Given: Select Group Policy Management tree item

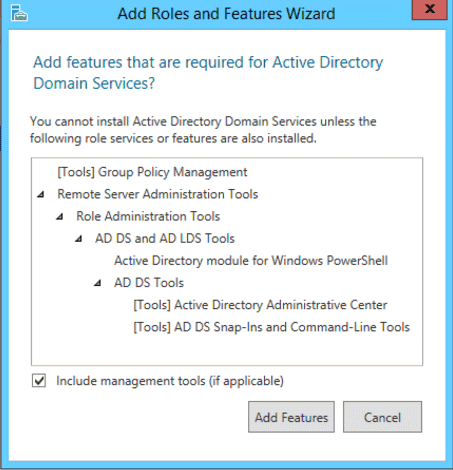Looking at the screenshot, I should pos(152,172).
